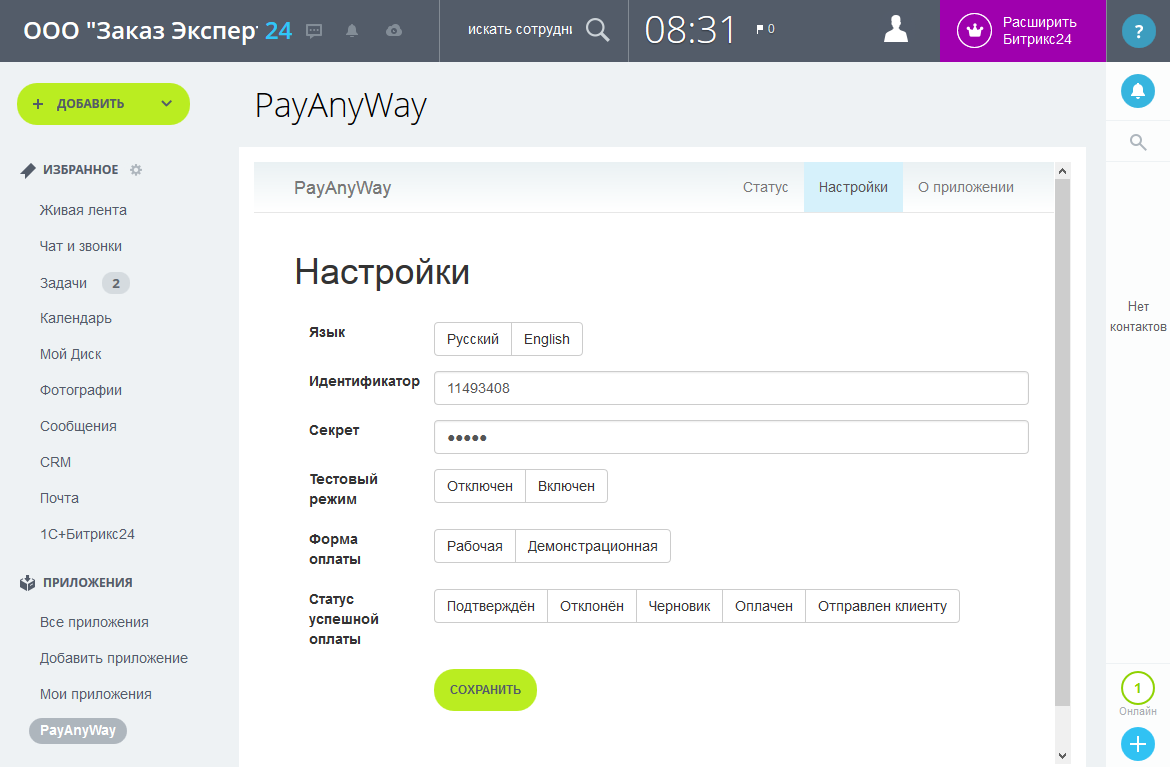Select Демонстрационная payment form
This screenshot has width=1171, height=767.
pyautogui.click(x=592, y=546)
